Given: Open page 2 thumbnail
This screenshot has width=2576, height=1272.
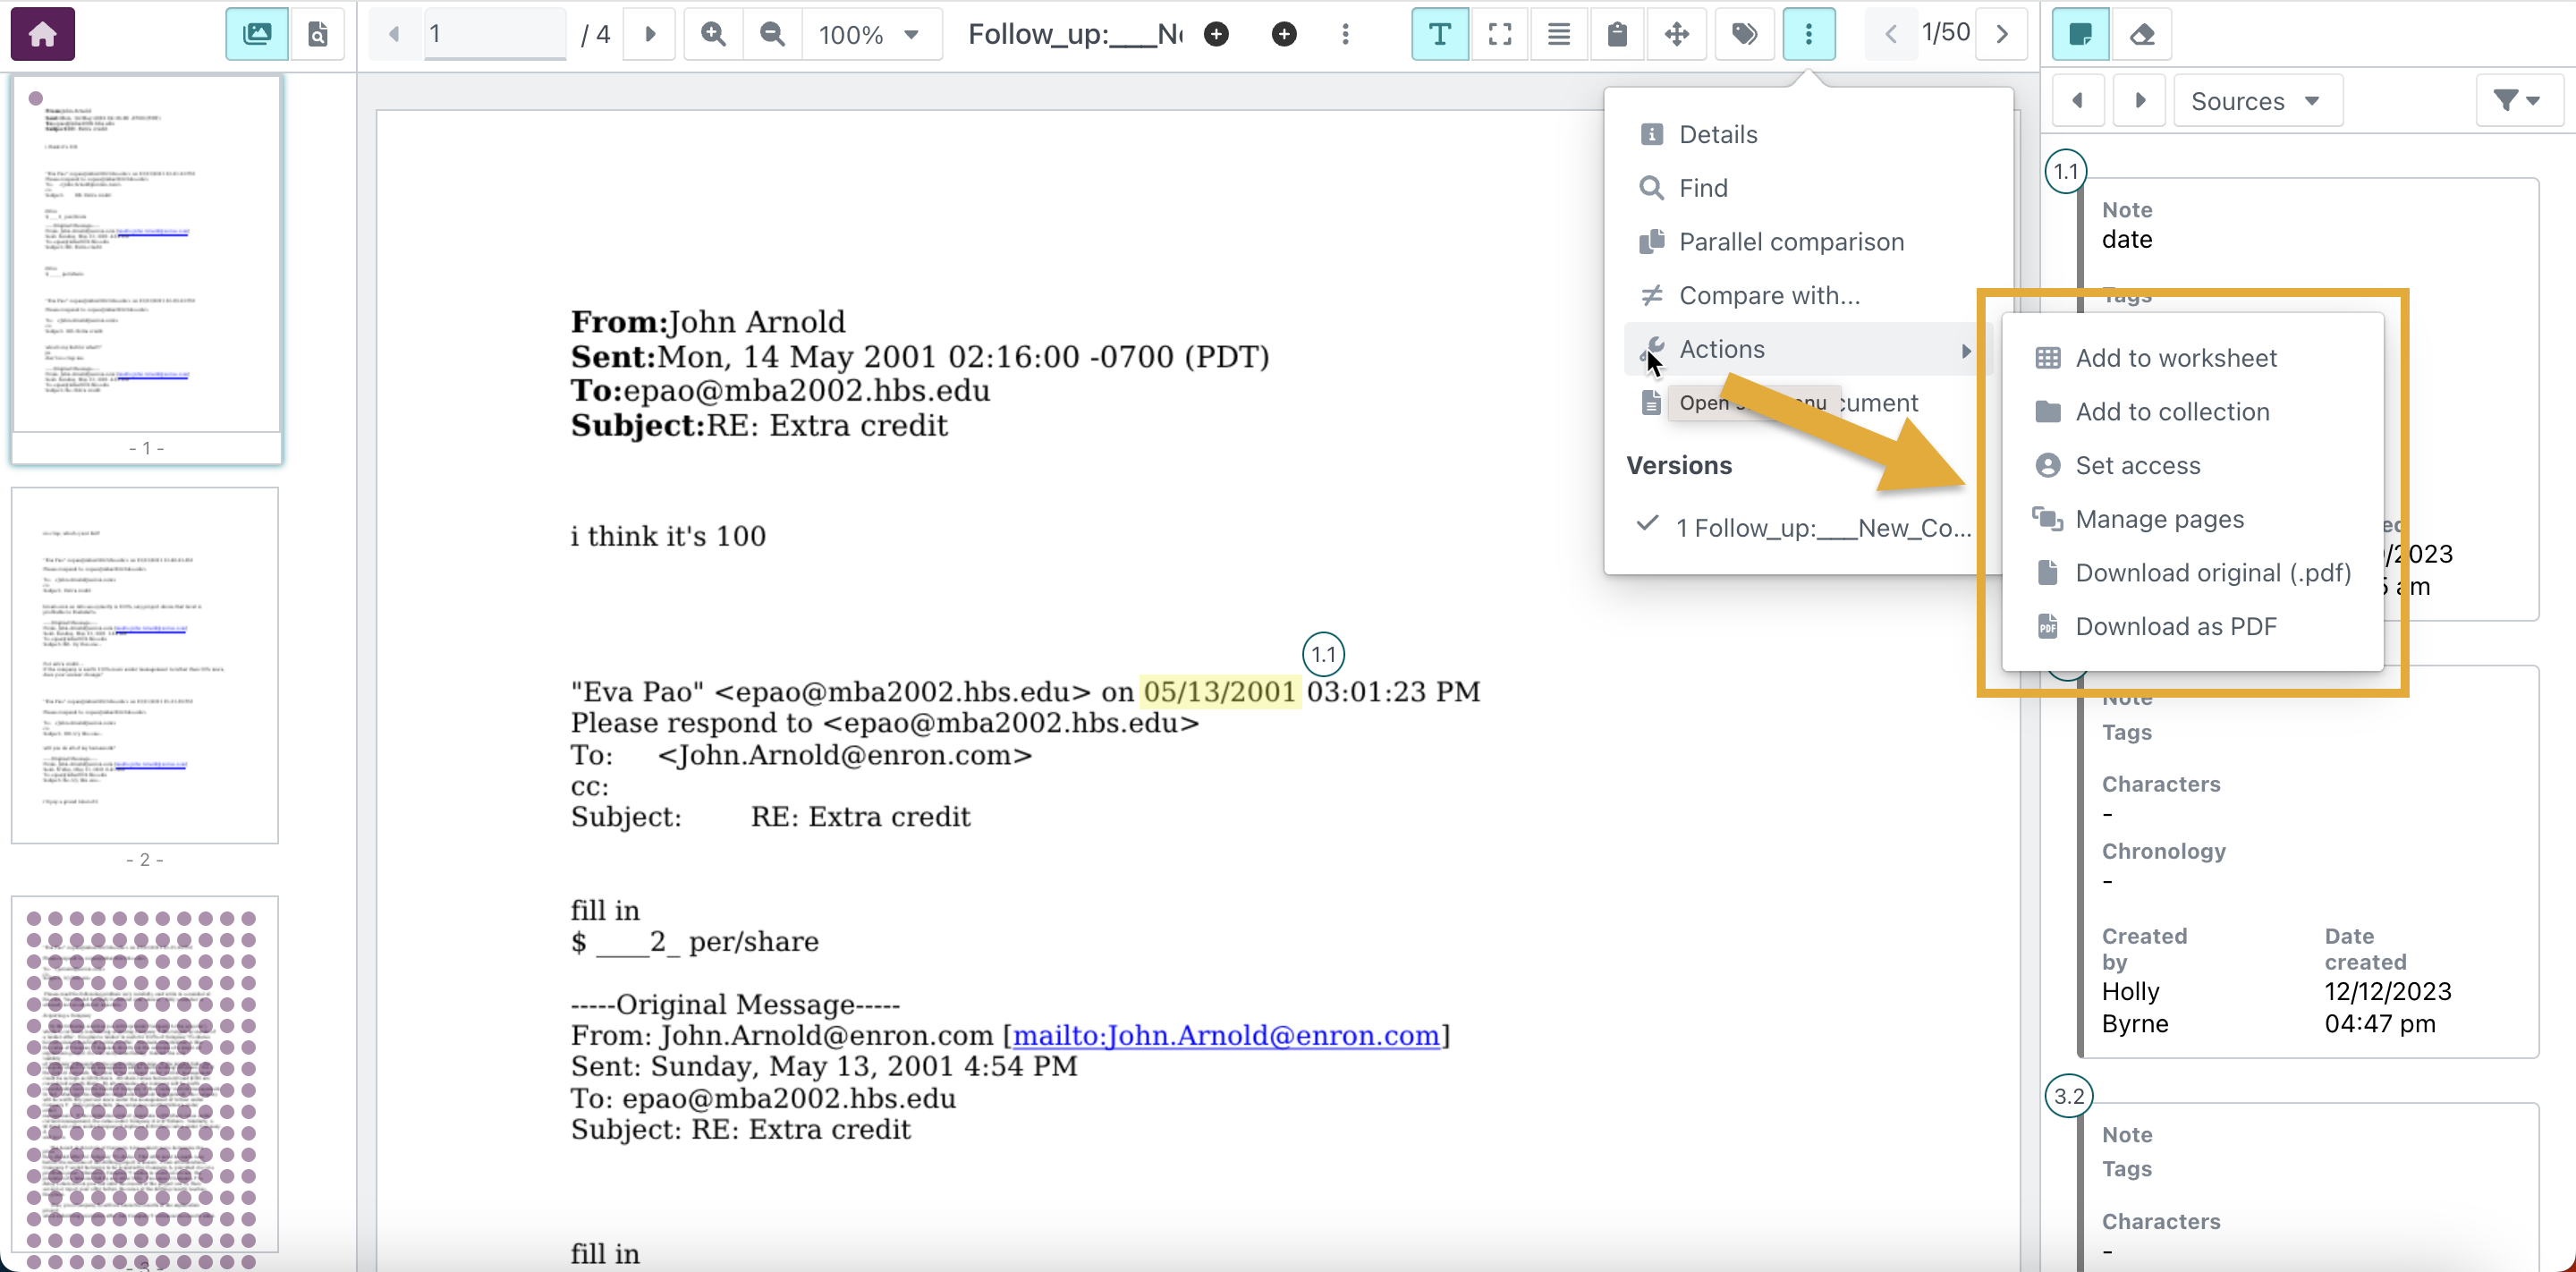Looking at the screenshot, I should coord(145,665).
